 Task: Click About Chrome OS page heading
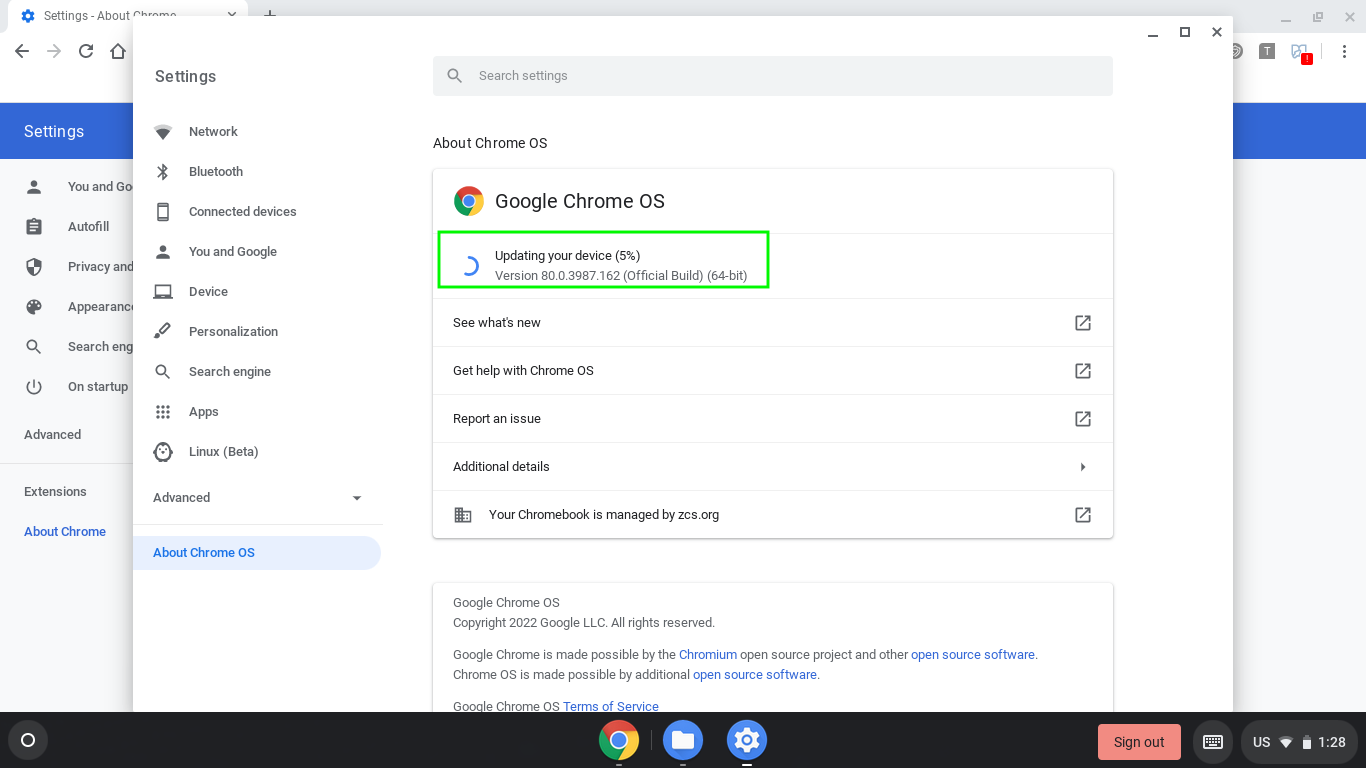click(x=490, y=143)
